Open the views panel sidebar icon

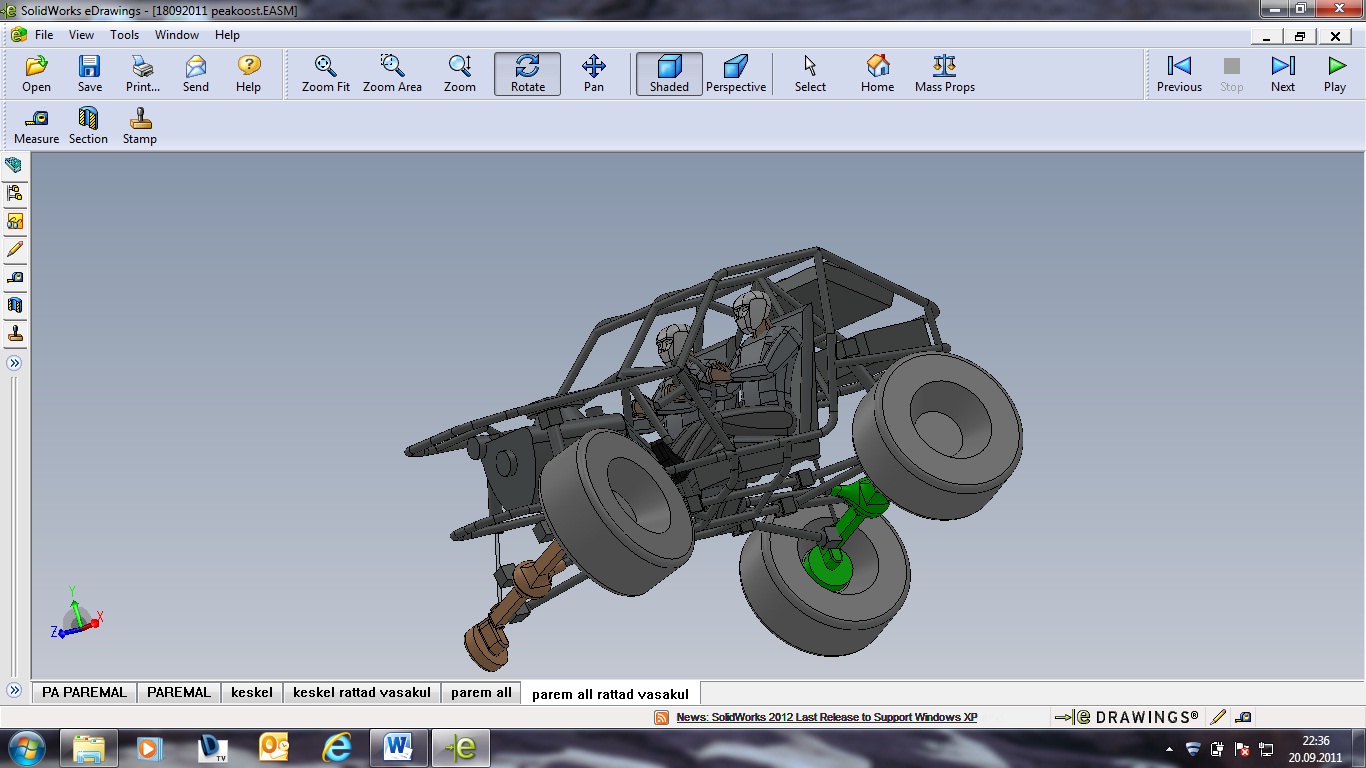click(14, 221)
